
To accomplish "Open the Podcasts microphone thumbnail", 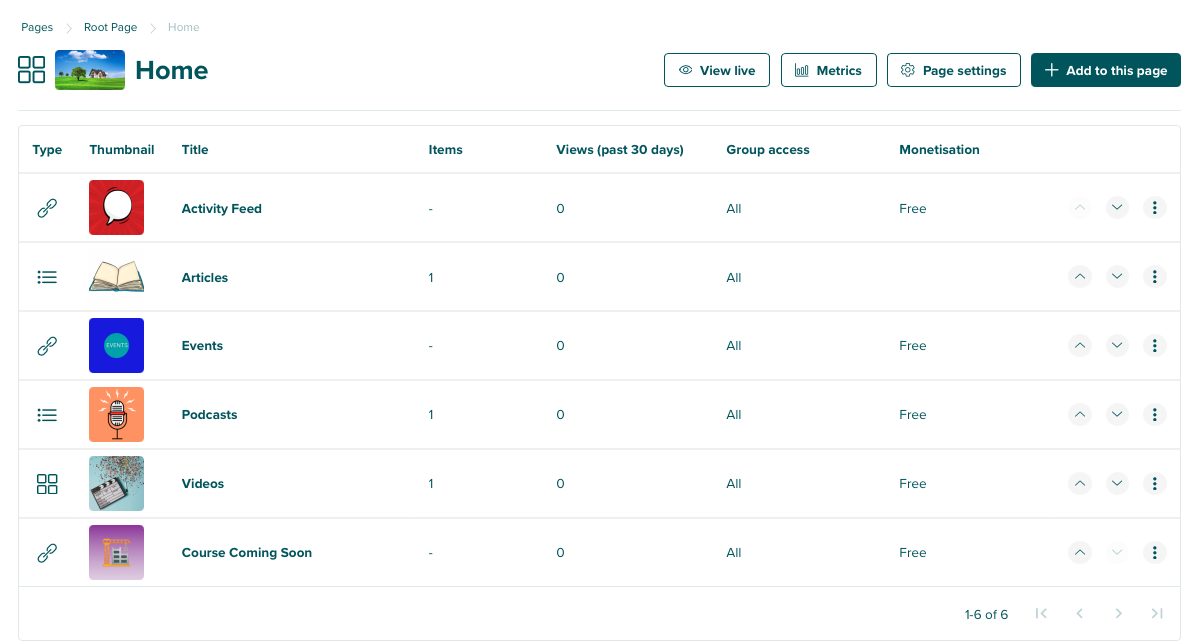I will 116,414.
